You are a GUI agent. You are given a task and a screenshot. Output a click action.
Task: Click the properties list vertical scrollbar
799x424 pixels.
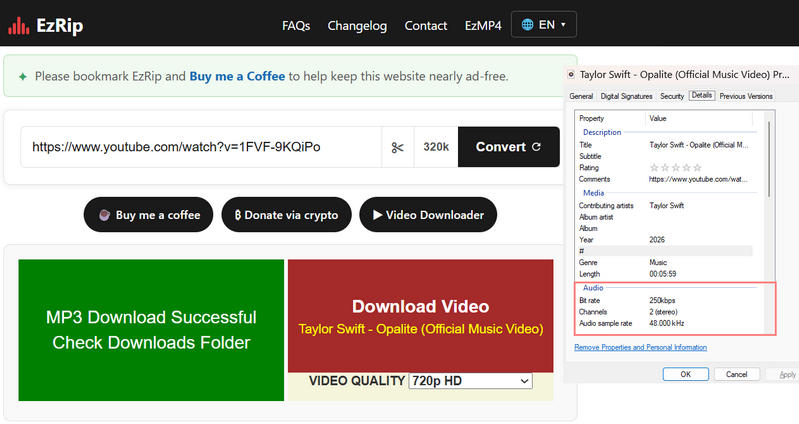point(769,159)
